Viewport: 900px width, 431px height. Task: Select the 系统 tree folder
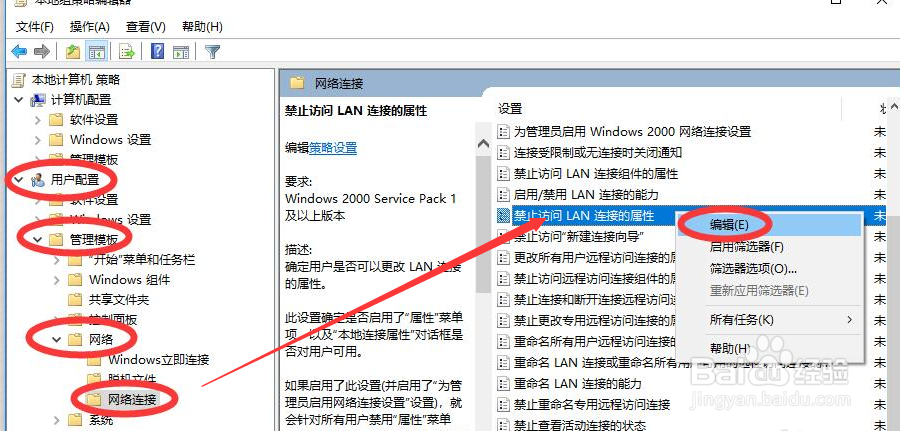101,420
